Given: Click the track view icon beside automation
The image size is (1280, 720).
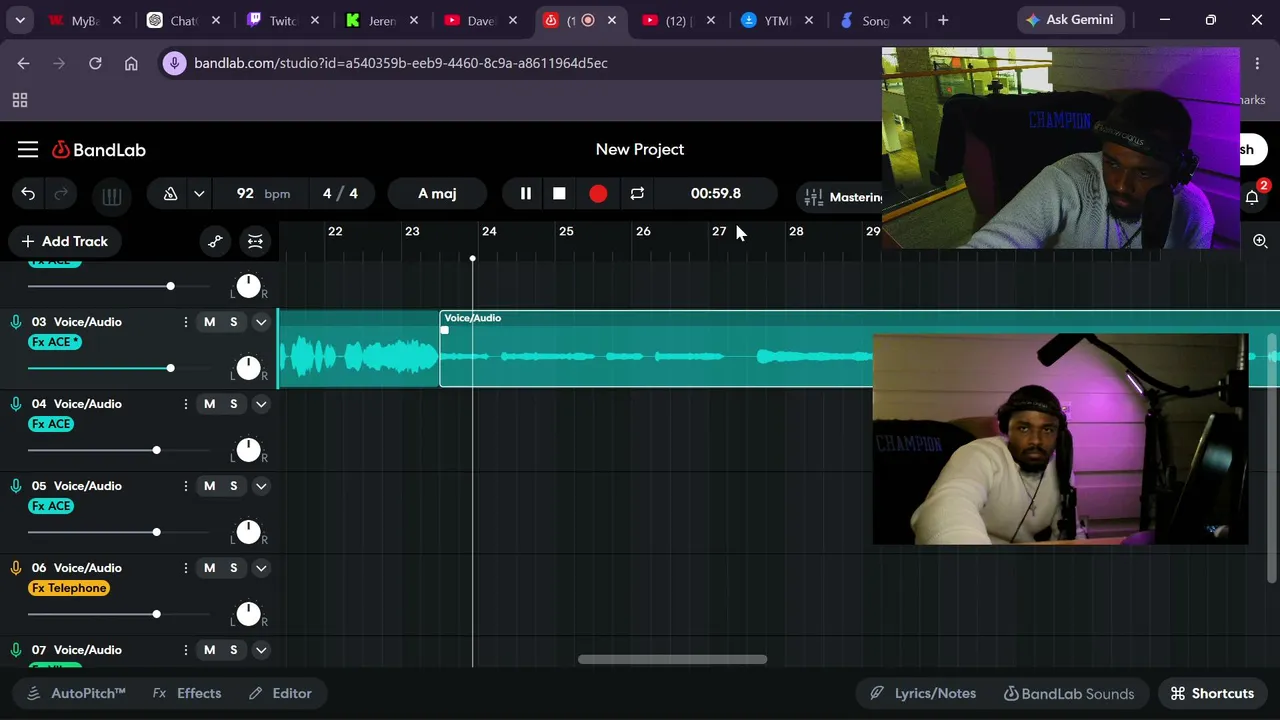Looking at the screenshot, I should click(255, 241).
